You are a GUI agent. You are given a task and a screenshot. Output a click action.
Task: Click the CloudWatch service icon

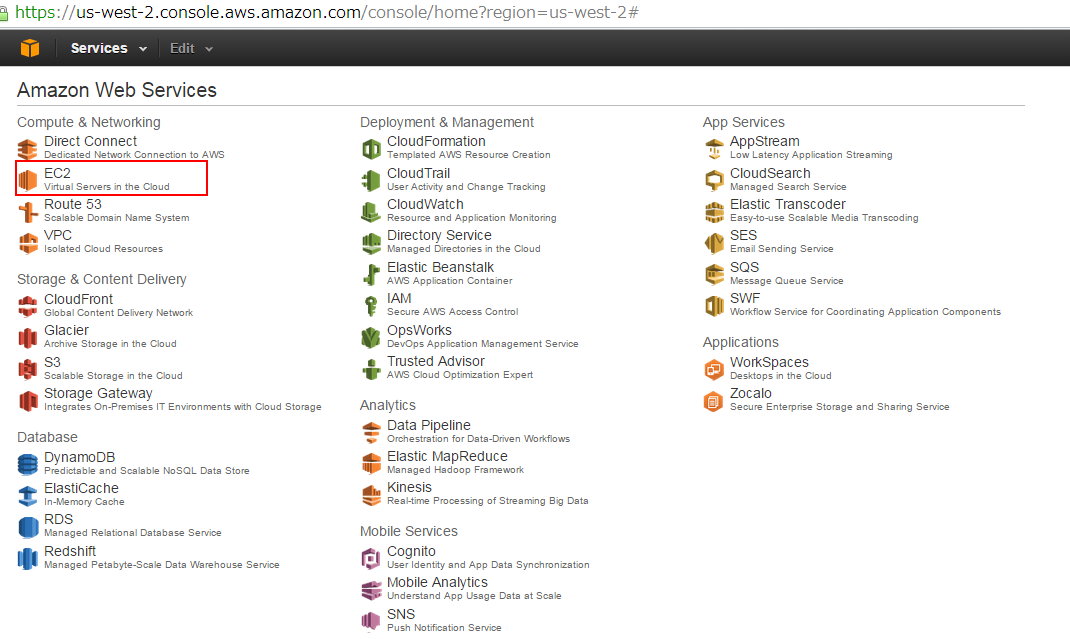point(371,211)
